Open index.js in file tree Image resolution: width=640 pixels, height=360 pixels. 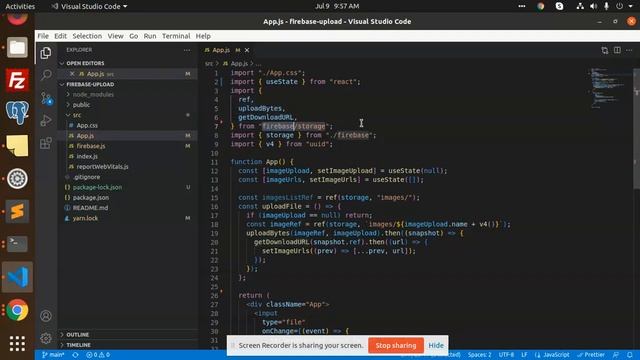87,156
